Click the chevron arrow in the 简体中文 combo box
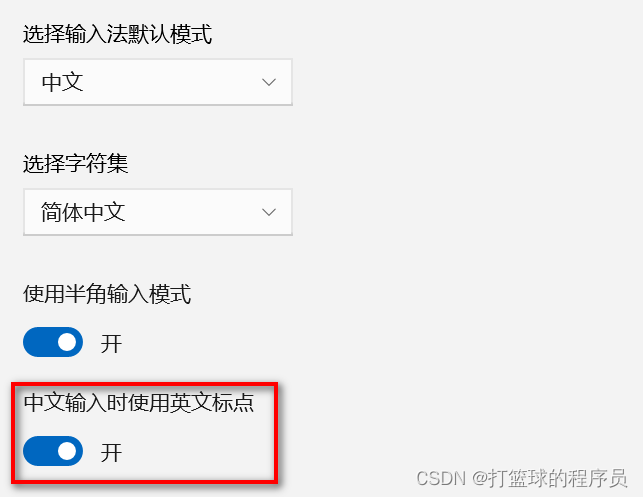Screen dimensions: 643x497 (x=269, y=212)
